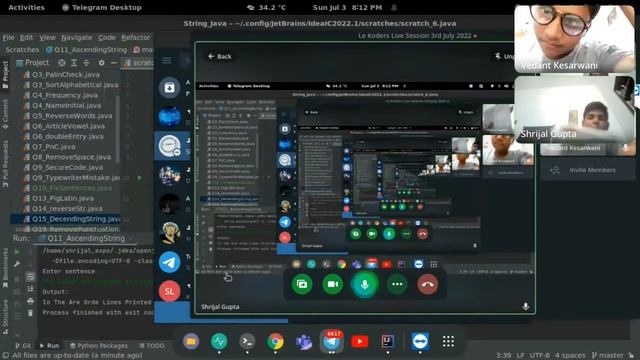
Task: Select Vedant Kesarwani's video thumbnail
Action: pyautogui.click(x=575, y=39)
